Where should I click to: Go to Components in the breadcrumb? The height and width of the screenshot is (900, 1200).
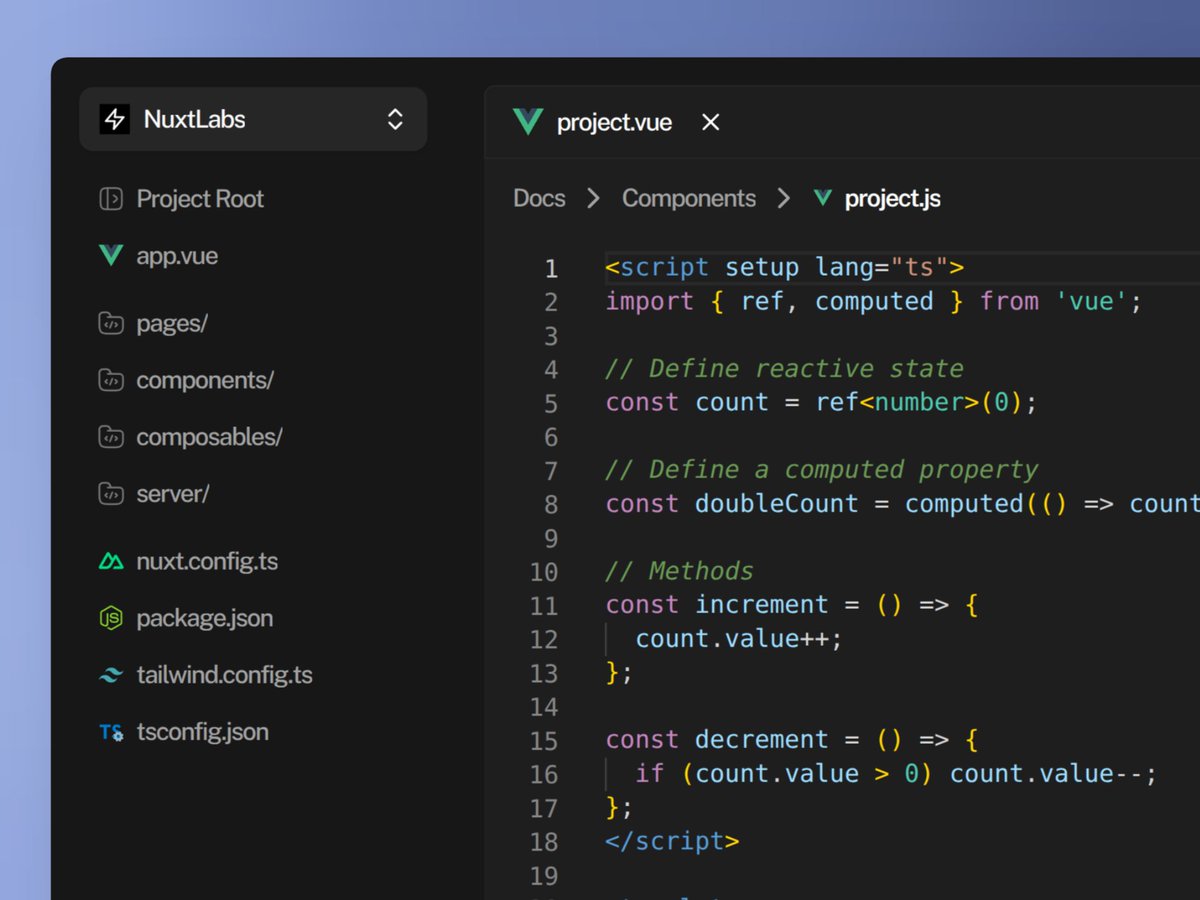coord(689,198)
